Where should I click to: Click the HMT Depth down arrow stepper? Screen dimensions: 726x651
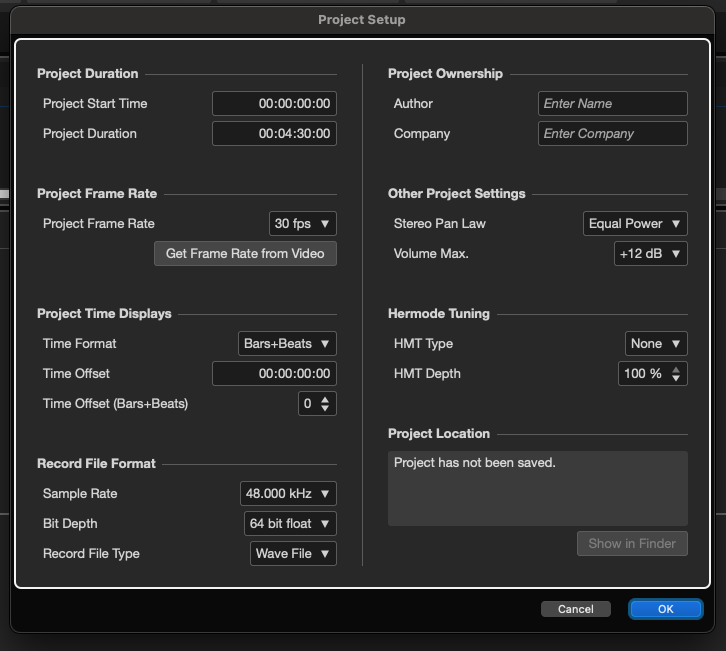676,378
